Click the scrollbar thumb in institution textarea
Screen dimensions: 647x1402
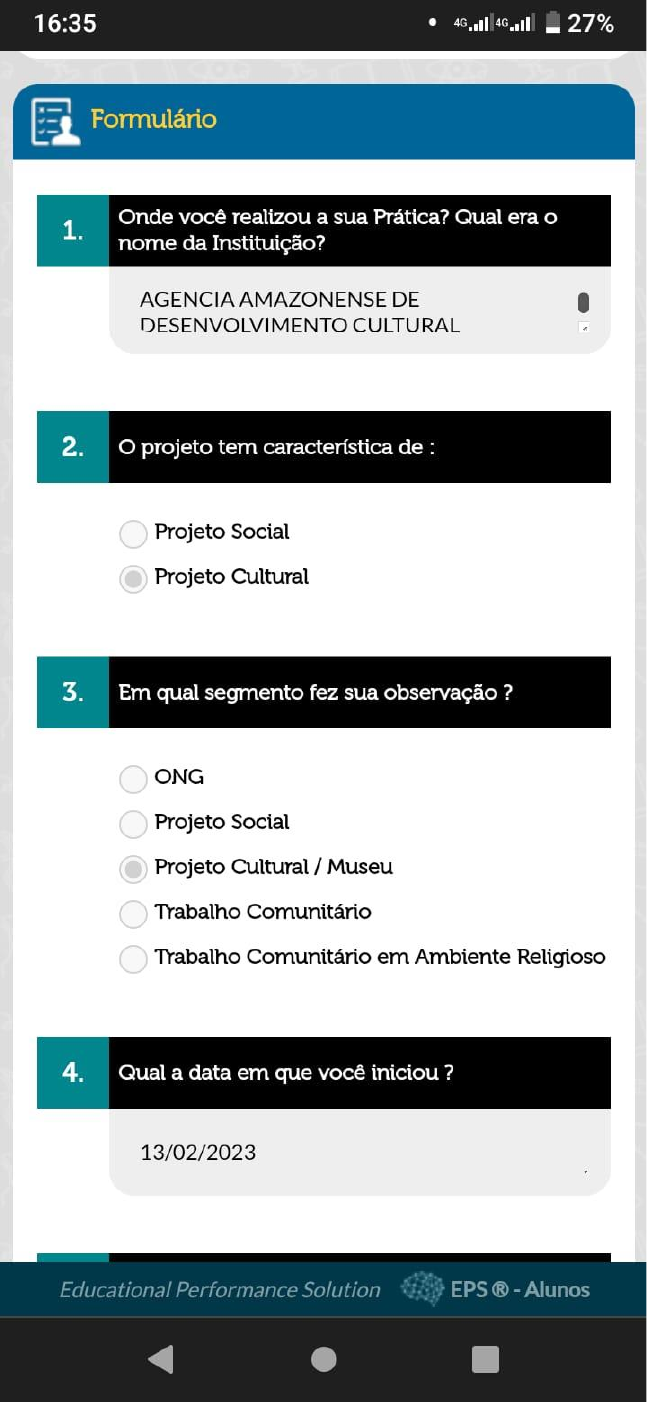click(584, 302)
